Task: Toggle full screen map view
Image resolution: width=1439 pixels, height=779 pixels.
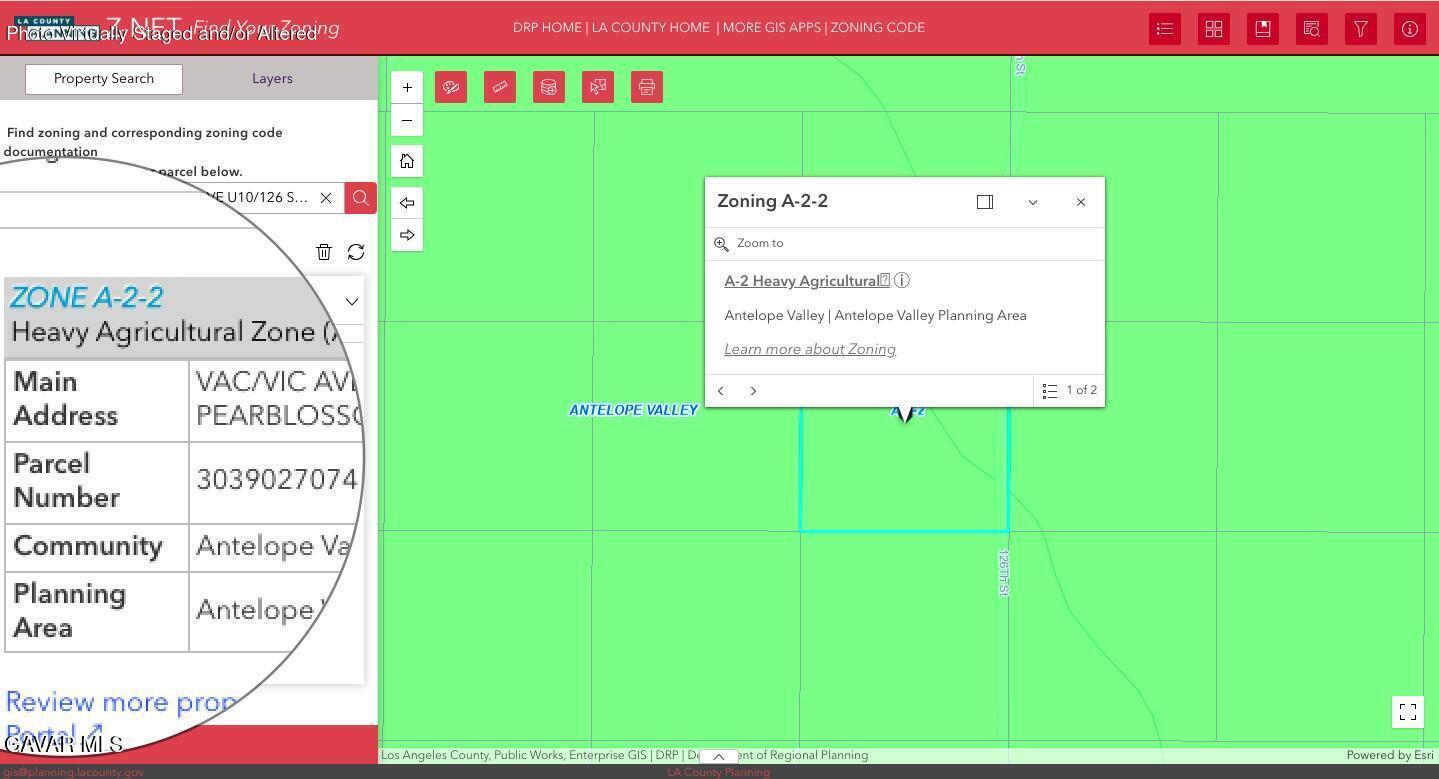Action: (x=1408, y=712)
